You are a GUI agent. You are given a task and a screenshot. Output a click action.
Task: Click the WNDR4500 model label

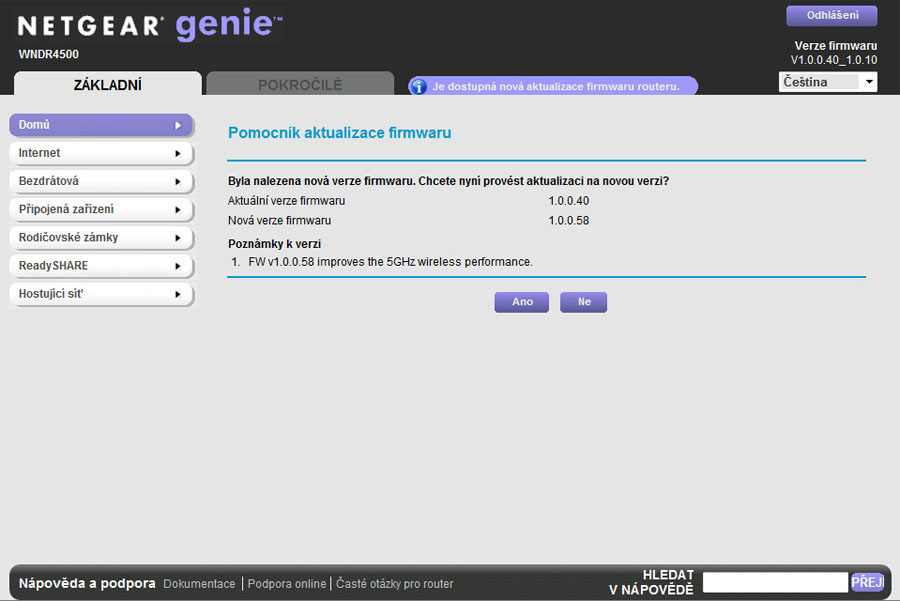point(49,55)
